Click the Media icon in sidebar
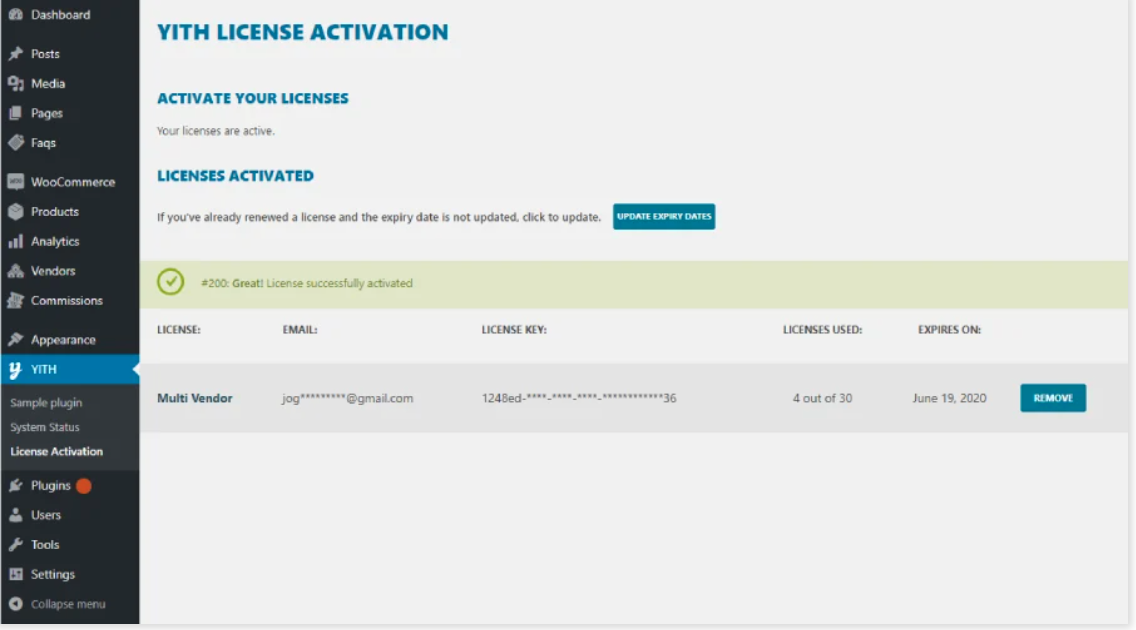 pyautogui.click(x=15, y=83)
